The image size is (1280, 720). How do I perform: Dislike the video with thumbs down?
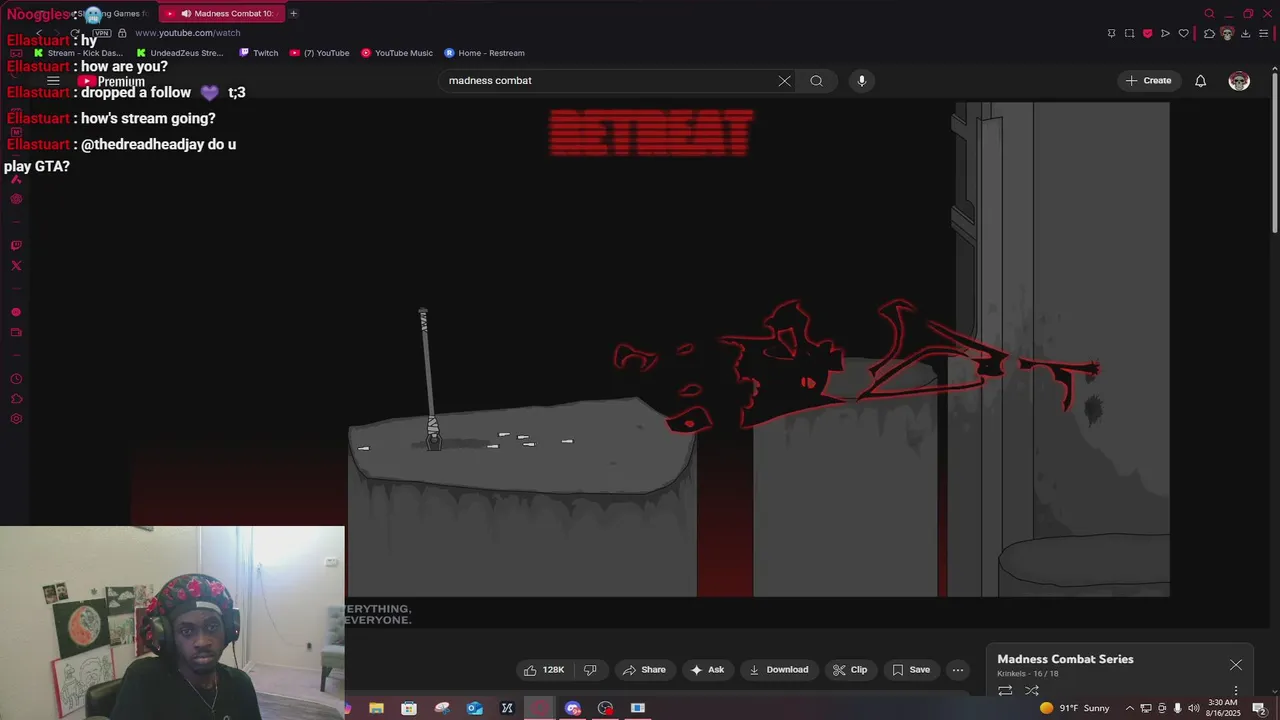(x=590, y=670)
